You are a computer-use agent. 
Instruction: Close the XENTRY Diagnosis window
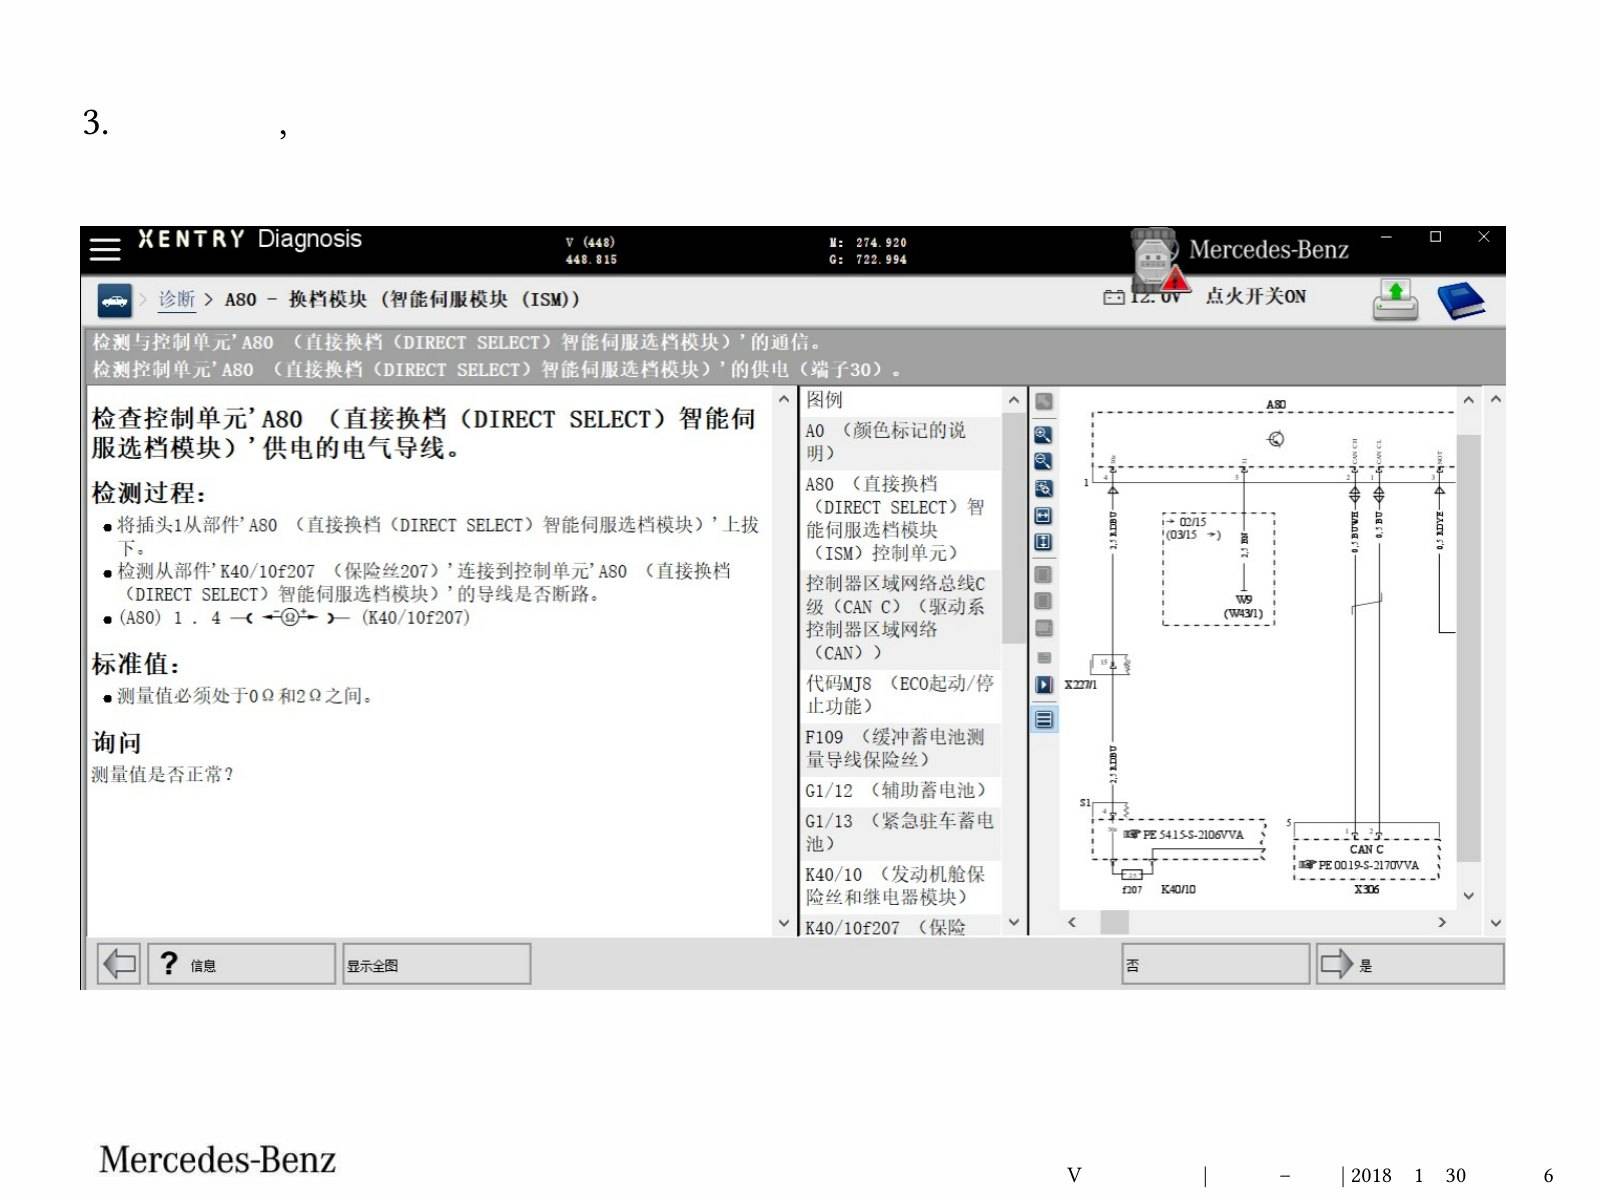tap(1484, 237)
